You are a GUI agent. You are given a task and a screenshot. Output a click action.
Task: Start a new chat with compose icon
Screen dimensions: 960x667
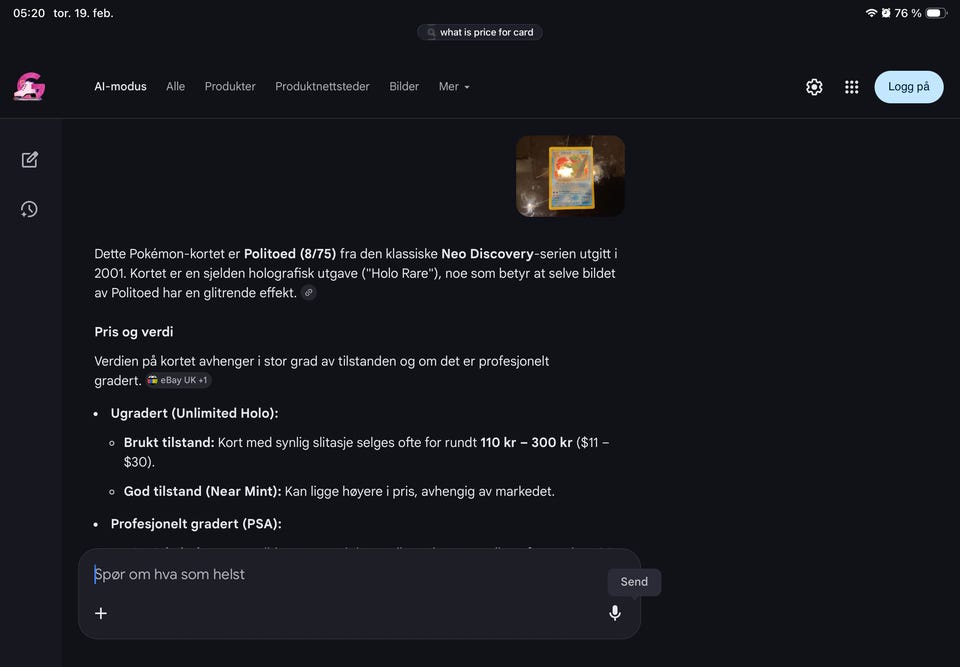tap(29, 160)
